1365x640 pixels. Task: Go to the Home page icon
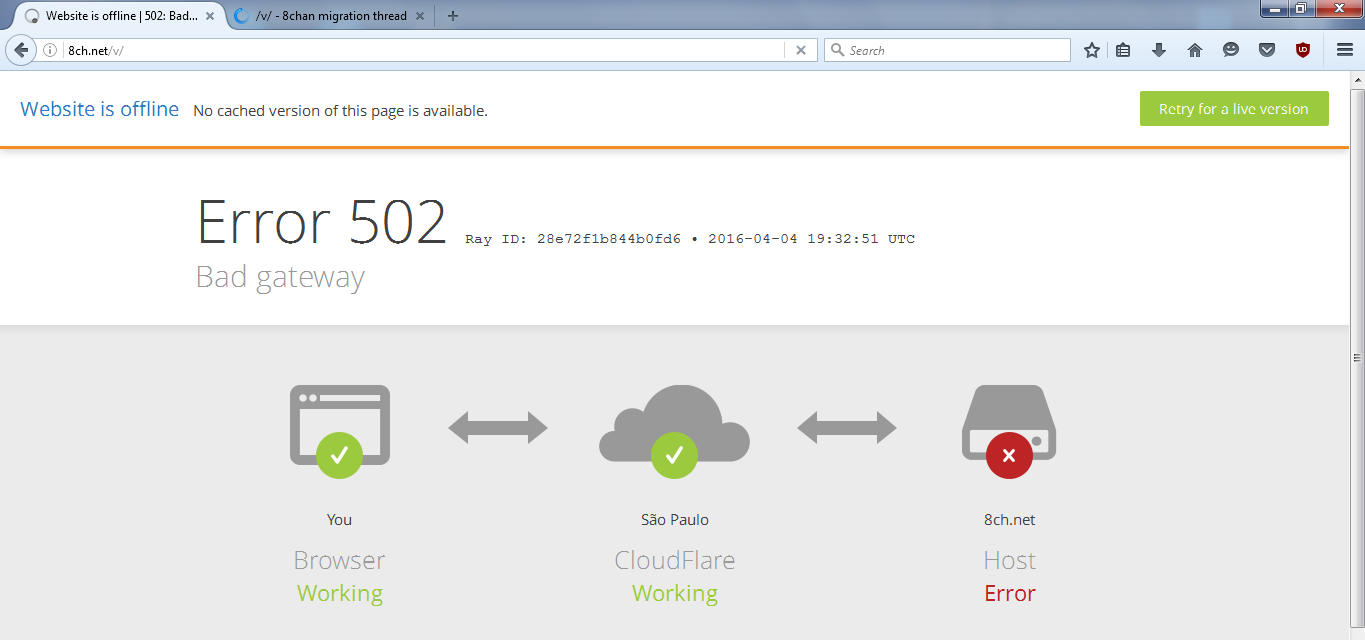1195,50
